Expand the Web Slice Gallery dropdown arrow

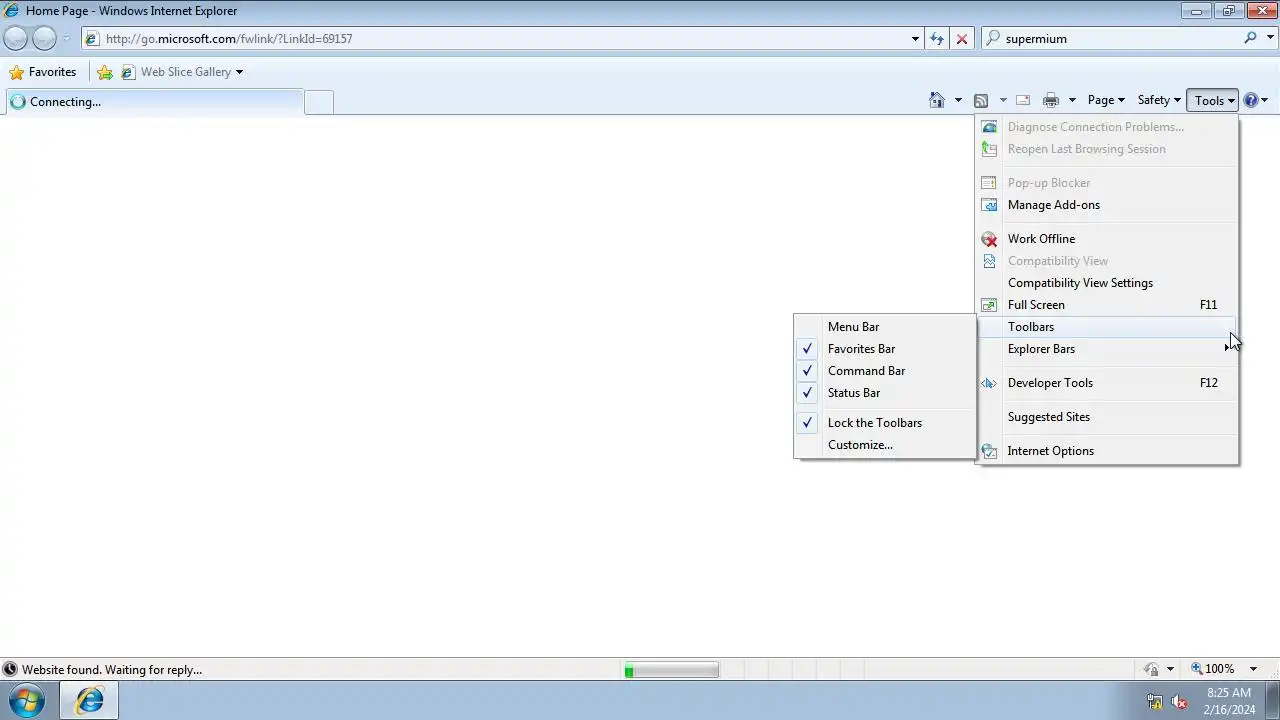(x=239, y=72)
